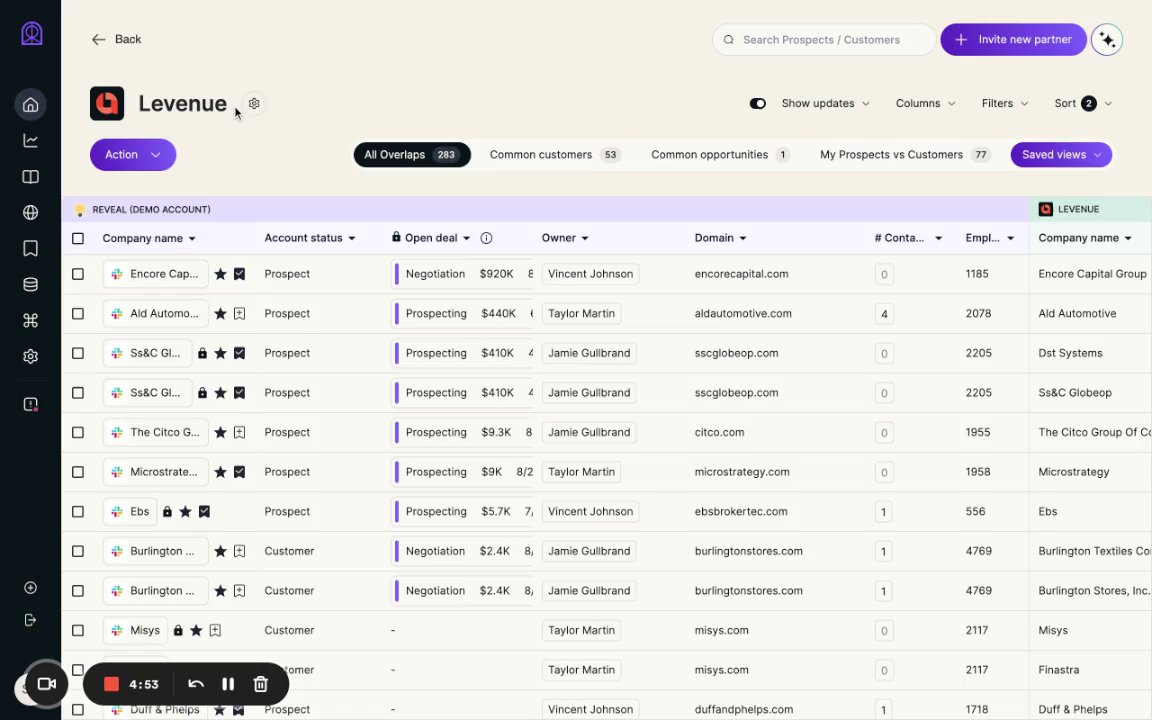Click the Back link
This screenshot has width=1152, height=720.
pos(116,40)
